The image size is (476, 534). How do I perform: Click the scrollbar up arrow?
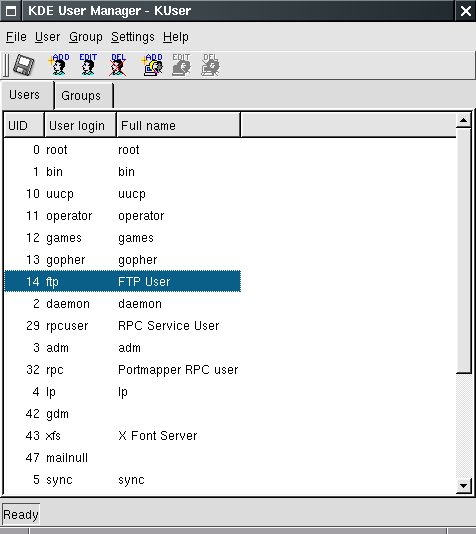coord(463,120)
